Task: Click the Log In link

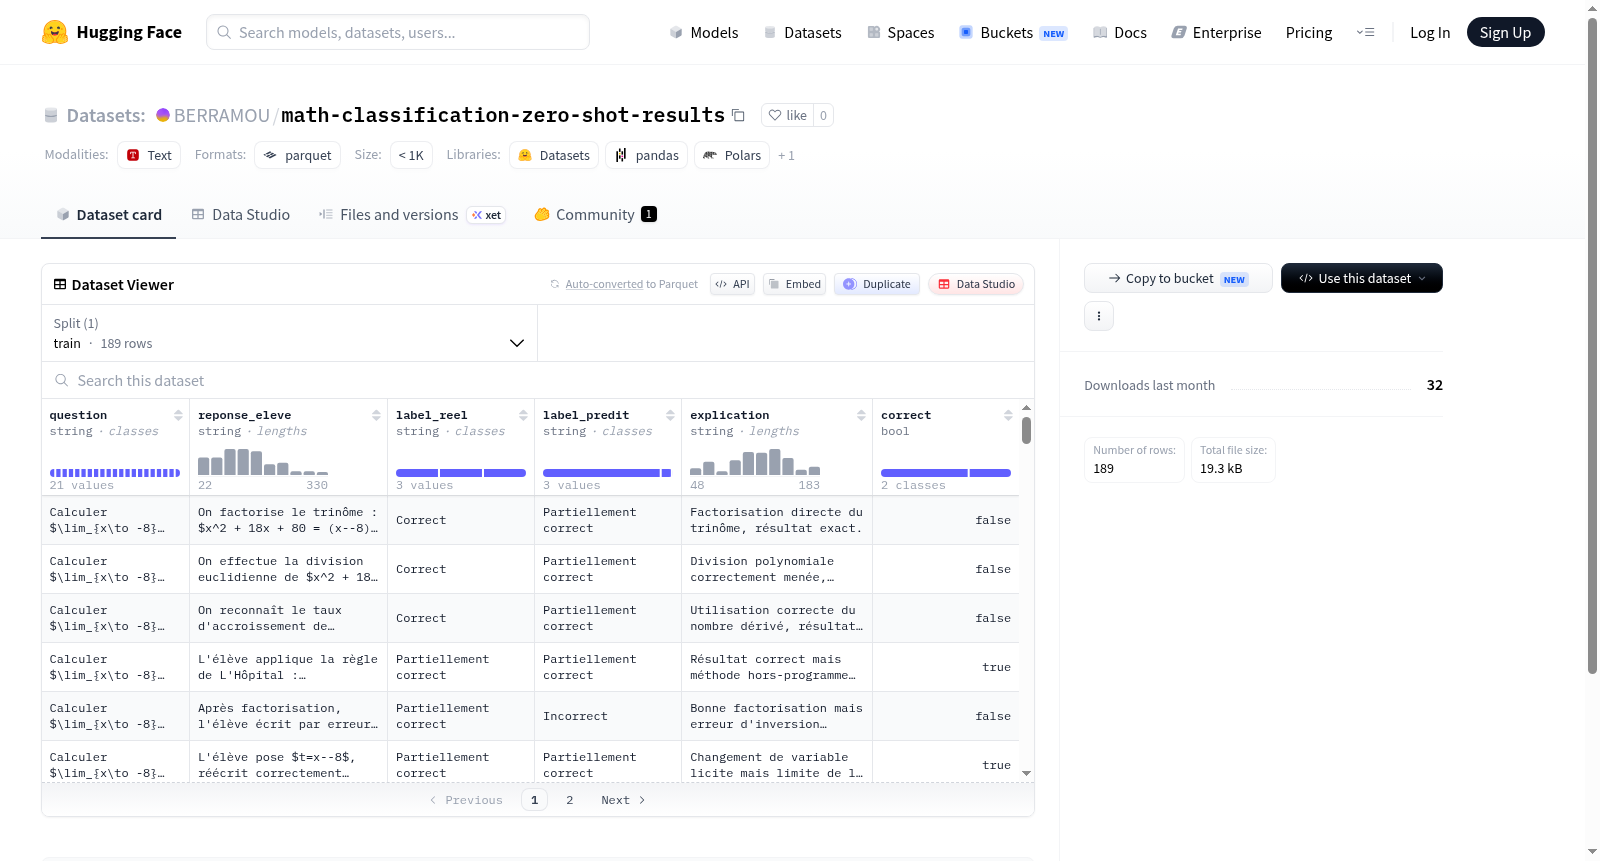Action: (x=1429, y=33)
